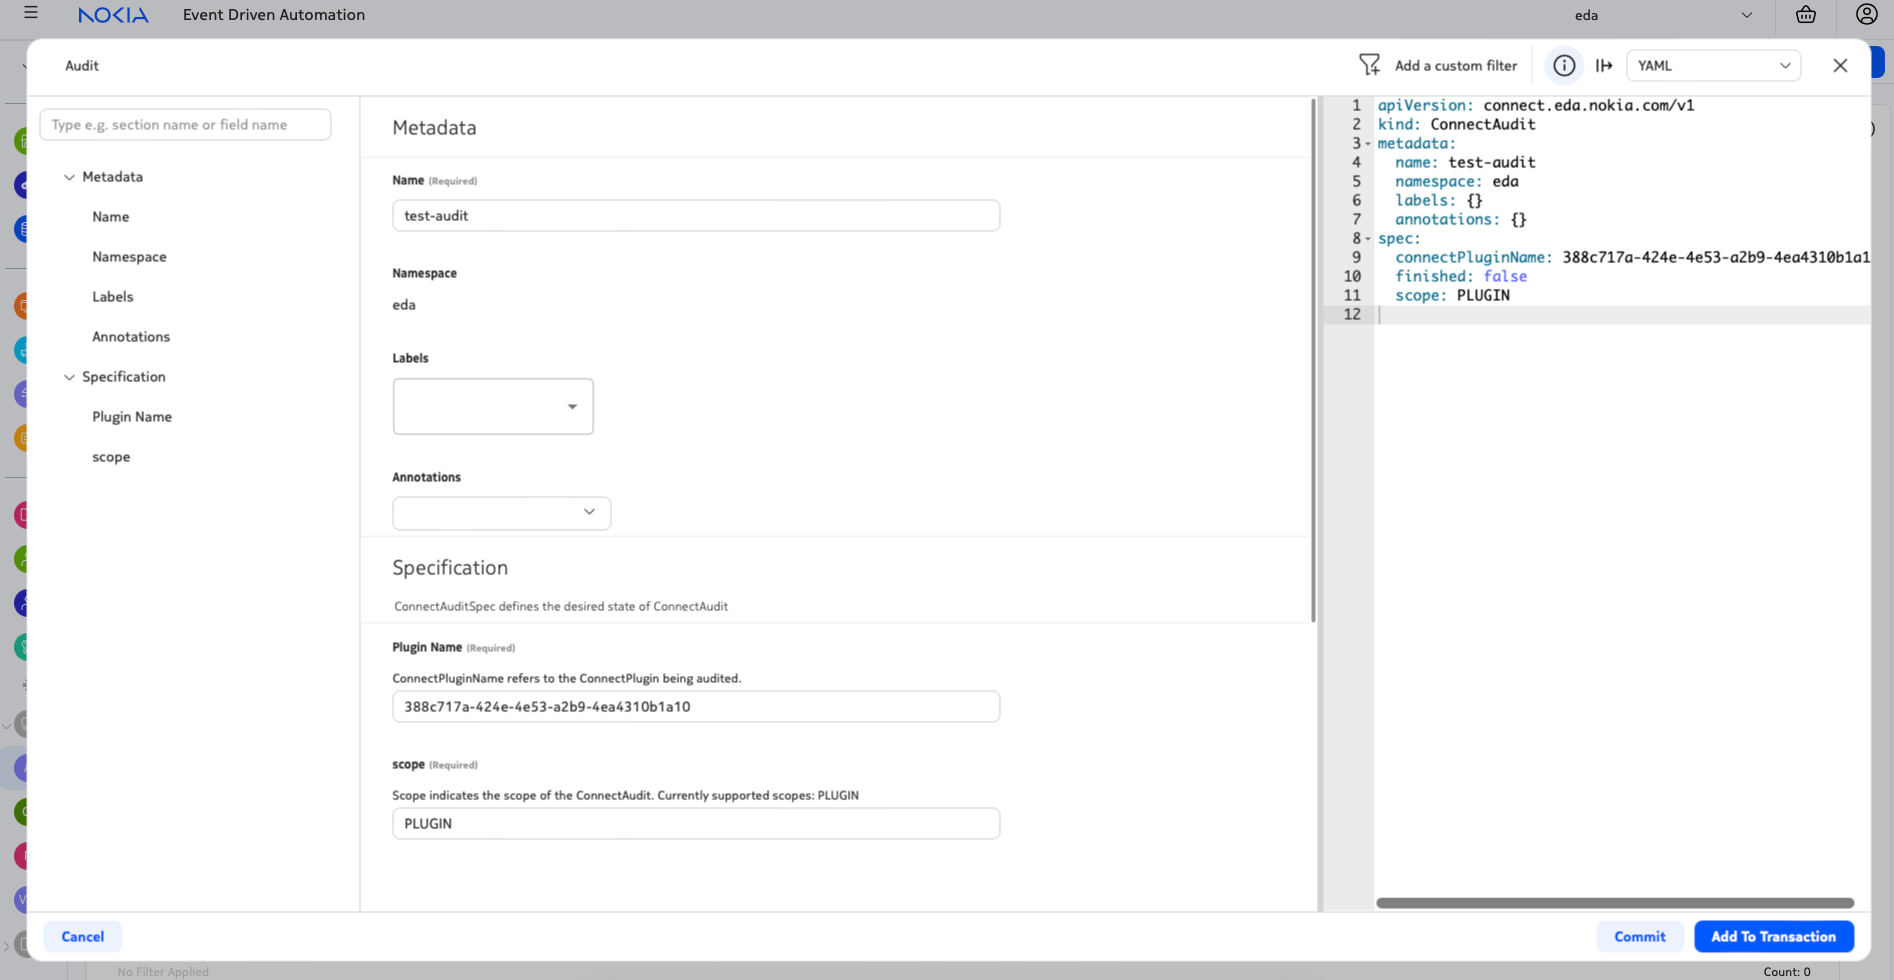Click the collapse editor panel icon
The width and height of the screenshot is (1894, 980).
[1606, 65]
